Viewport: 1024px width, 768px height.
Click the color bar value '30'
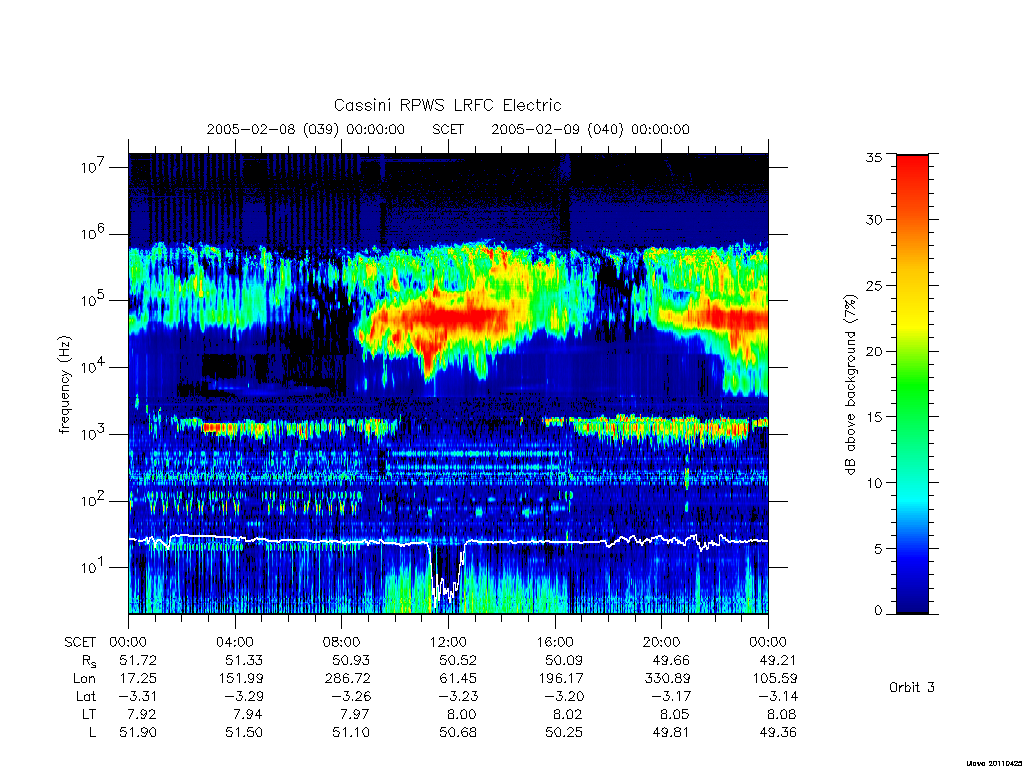pyautogui.click(x=873, y=219)
